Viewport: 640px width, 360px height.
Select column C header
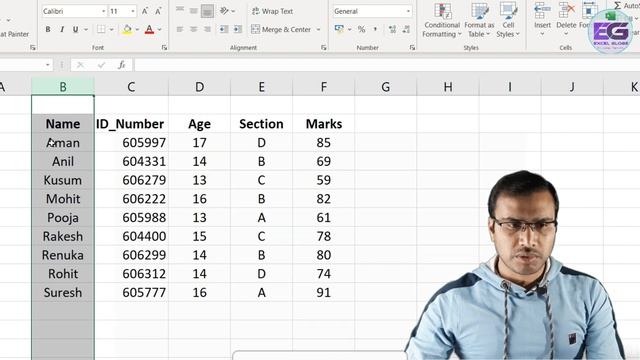[131, 87]
